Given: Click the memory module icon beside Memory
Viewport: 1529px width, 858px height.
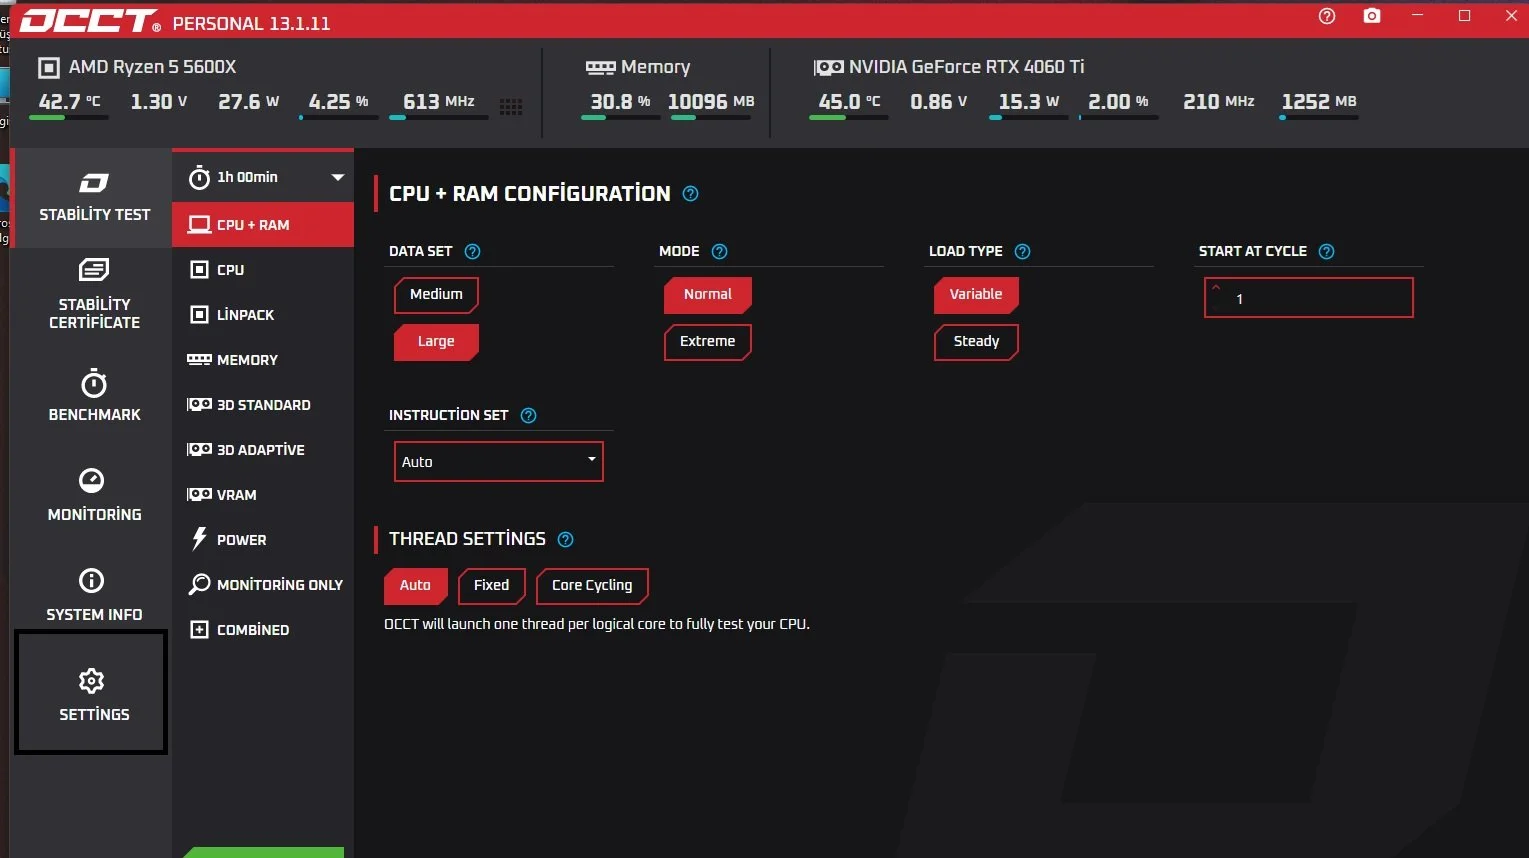Looking at the screenshot, I should tap(600, 68).
